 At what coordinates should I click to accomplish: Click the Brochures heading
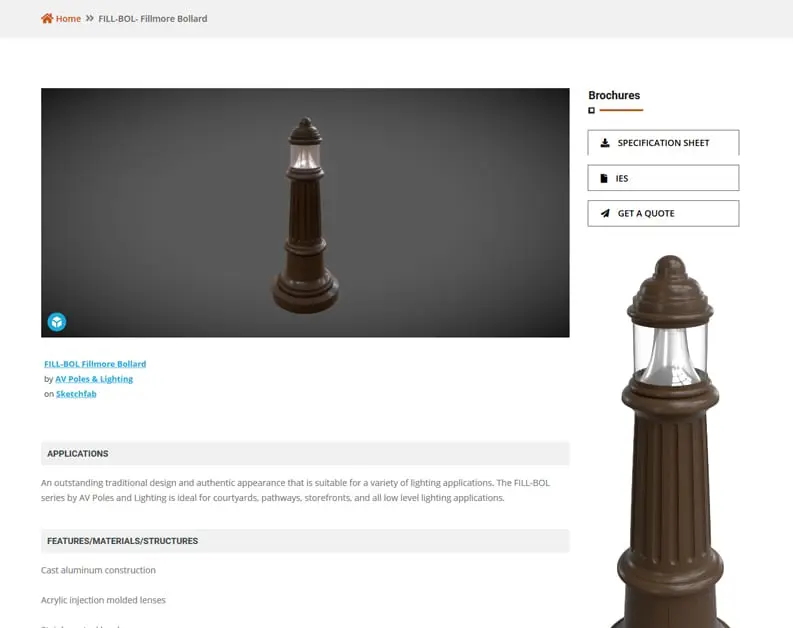[x=614, y=95]
